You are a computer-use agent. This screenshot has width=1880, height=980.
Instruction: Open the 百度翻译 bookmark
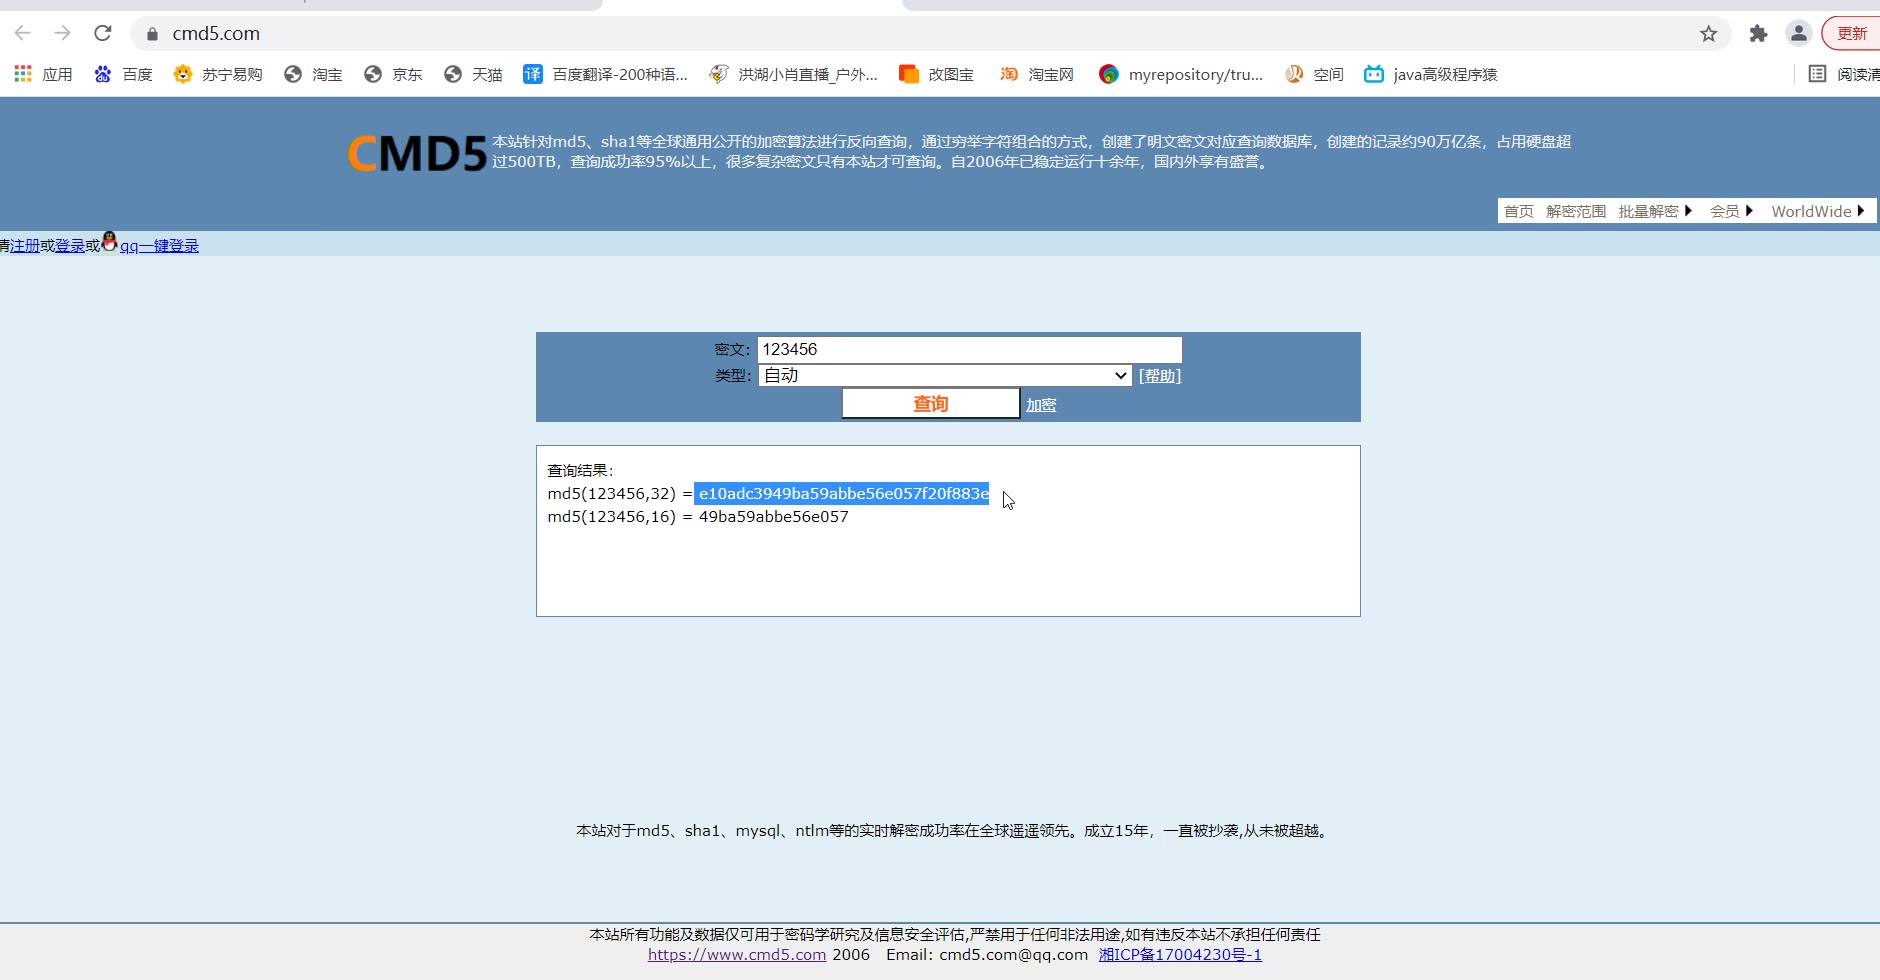(606, 74)
